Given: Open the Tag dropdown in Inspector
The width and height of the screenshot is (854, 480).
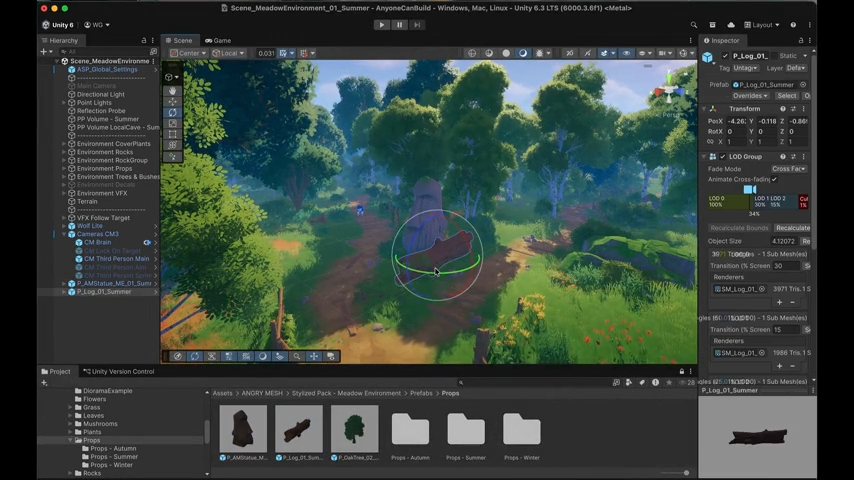Looking at the screenshot, I should tap(746, 68).
